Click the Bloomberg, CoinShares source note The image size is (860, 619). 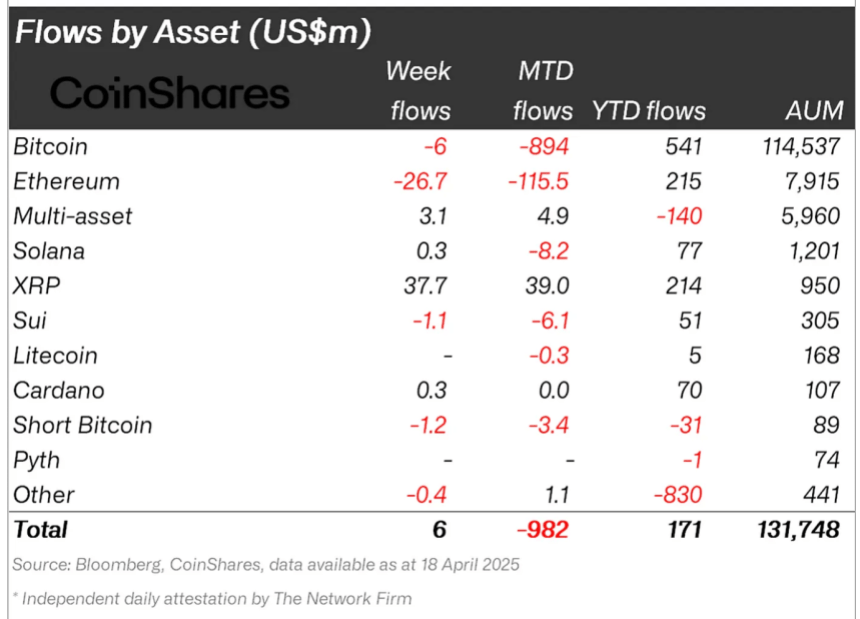click(x=266, y=565)
